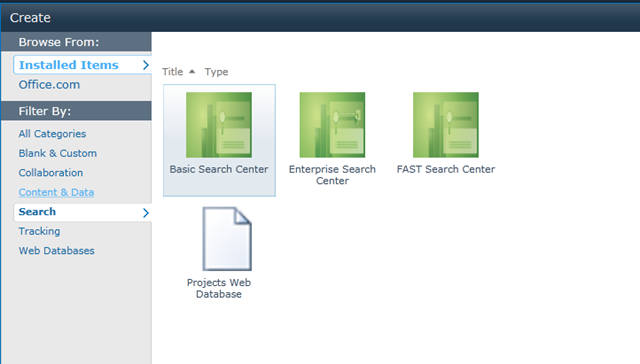Click the Projects Web Database label
The image size is (640, 364).
[x=219, y=288]
